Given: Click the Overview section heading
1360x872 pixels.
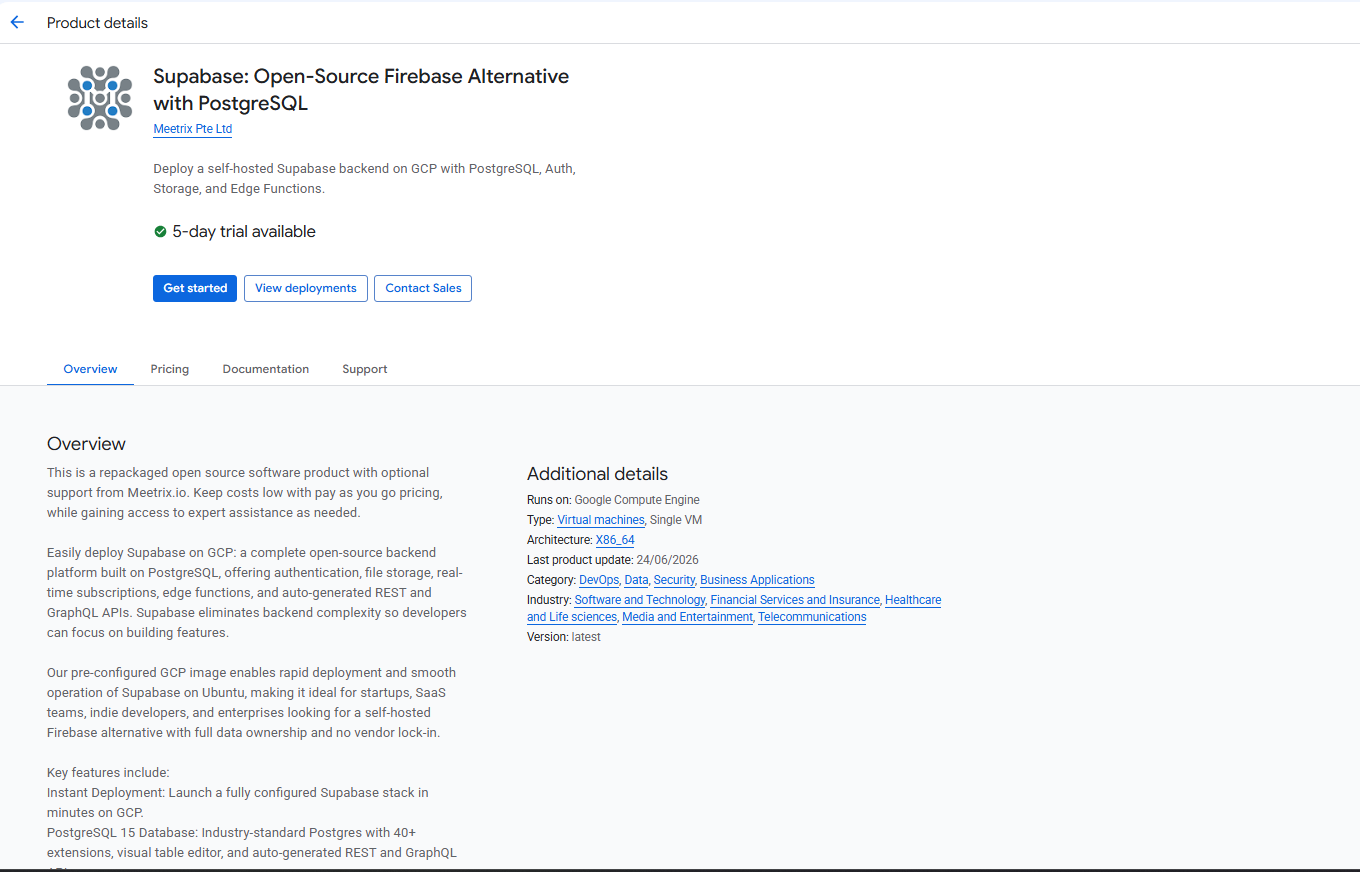Looking at the screenshot, I should [x=86, y=444].
